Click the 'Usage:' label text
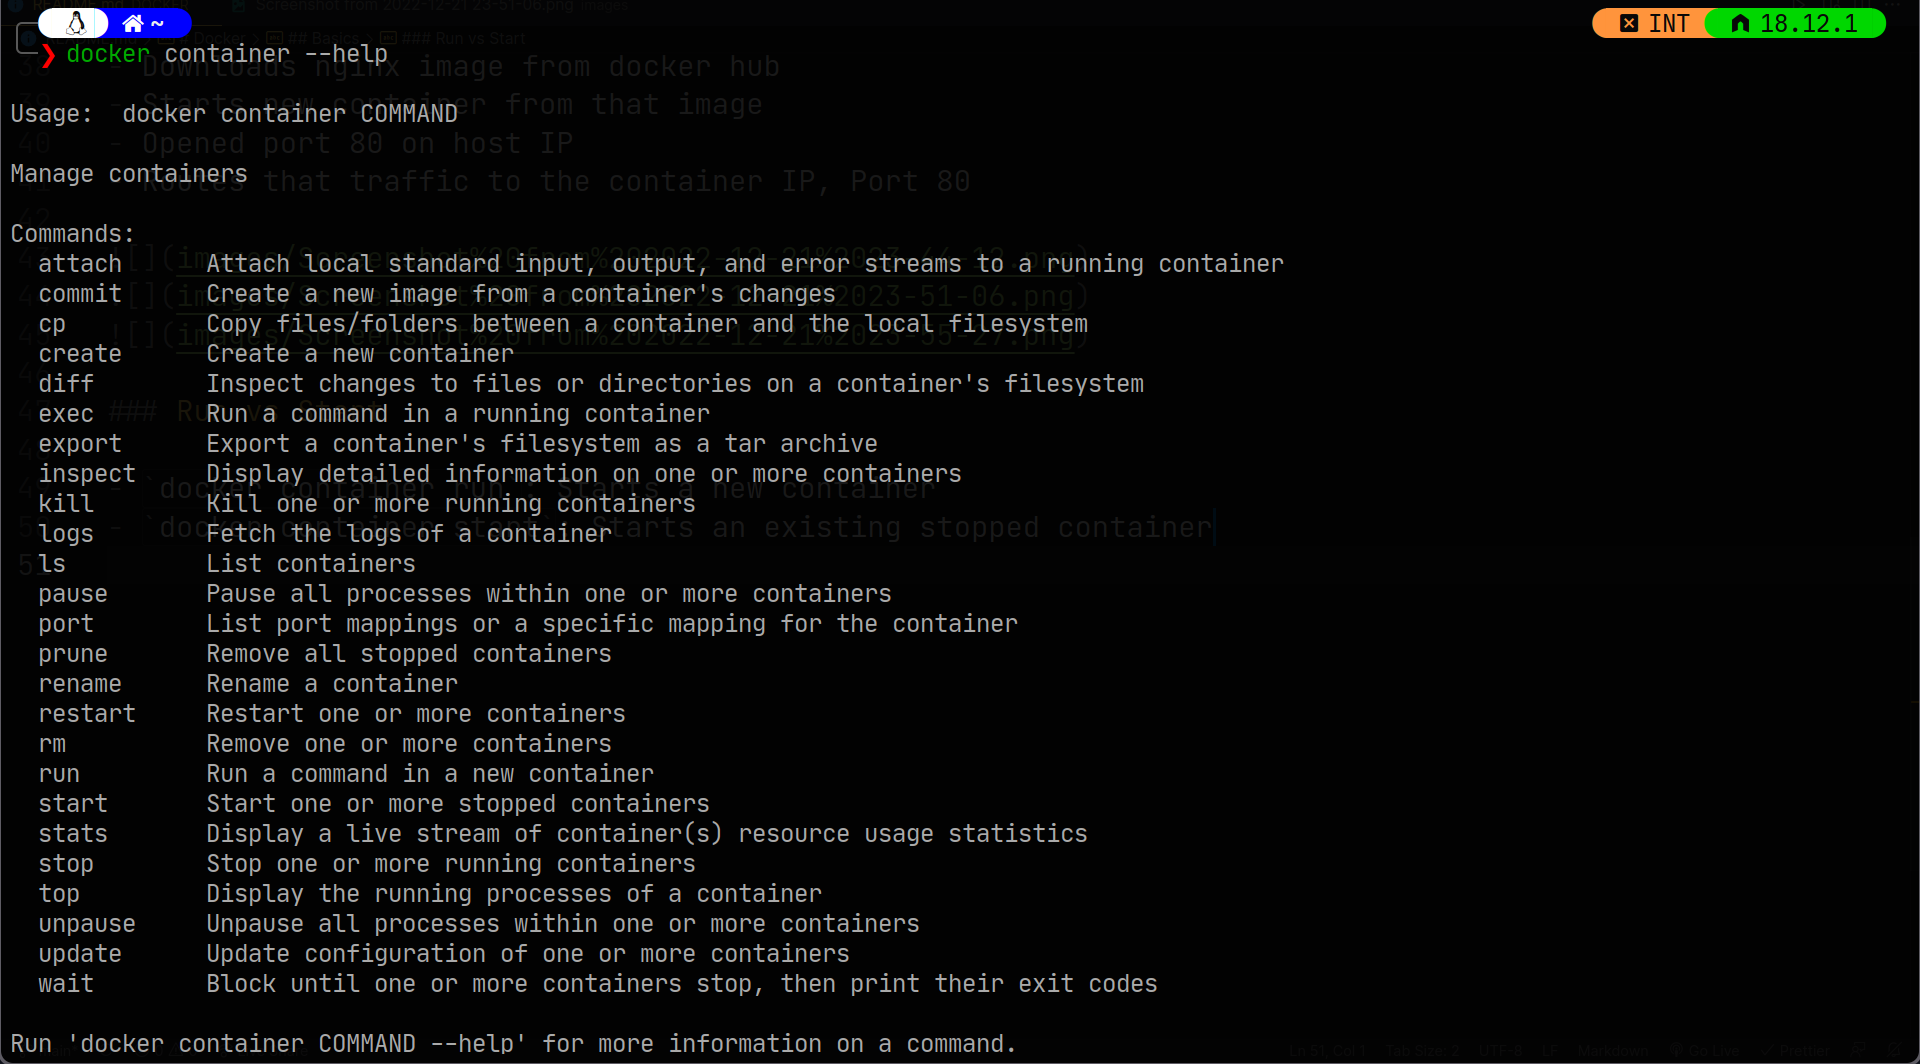 [51, 114]
